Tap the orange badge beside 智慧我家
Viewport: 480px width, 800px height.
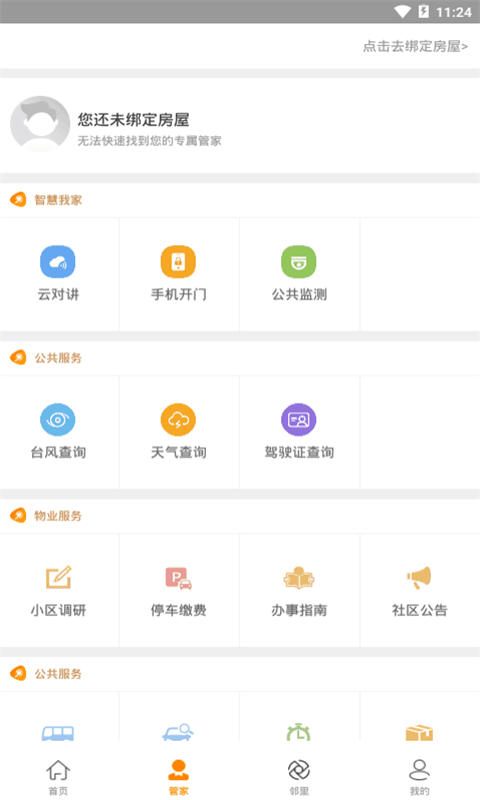[x=18, y=199]
